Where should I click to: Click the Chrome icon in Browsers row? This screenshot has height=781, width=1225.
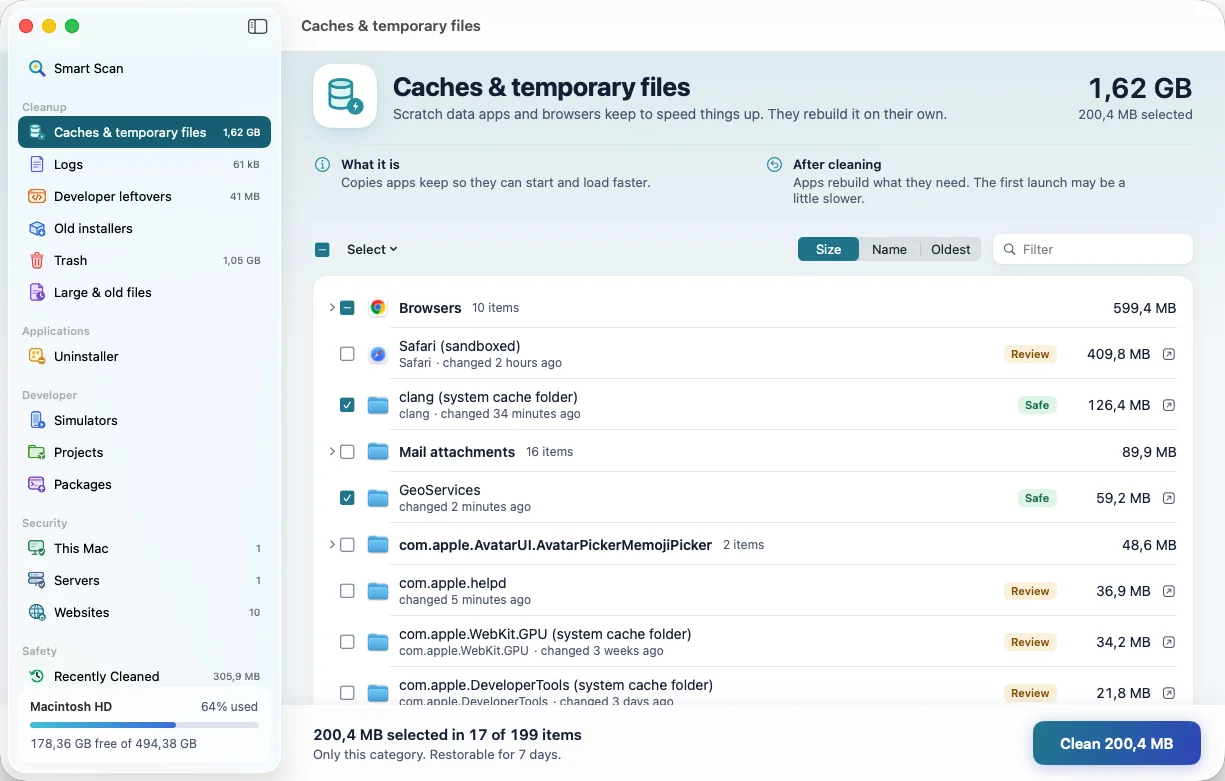tap(377, 308)
